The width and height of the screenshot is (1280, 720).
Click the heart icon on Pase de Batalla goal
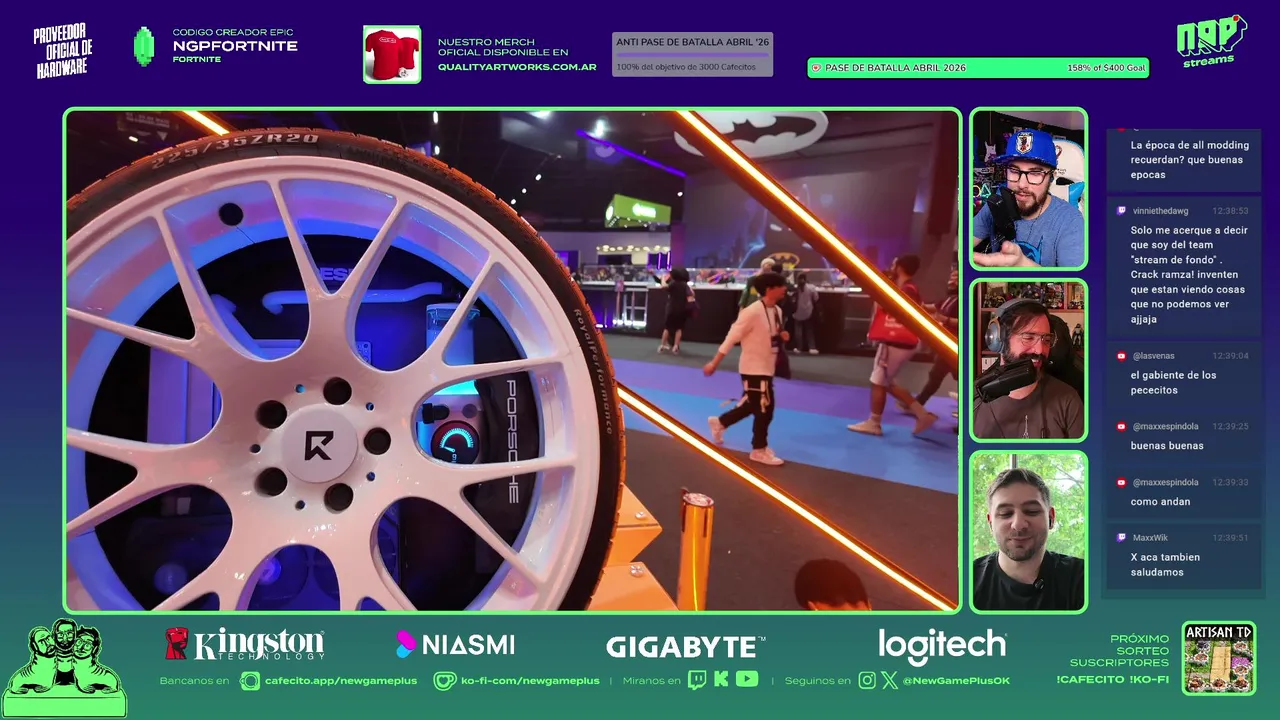tap(816, 68)
